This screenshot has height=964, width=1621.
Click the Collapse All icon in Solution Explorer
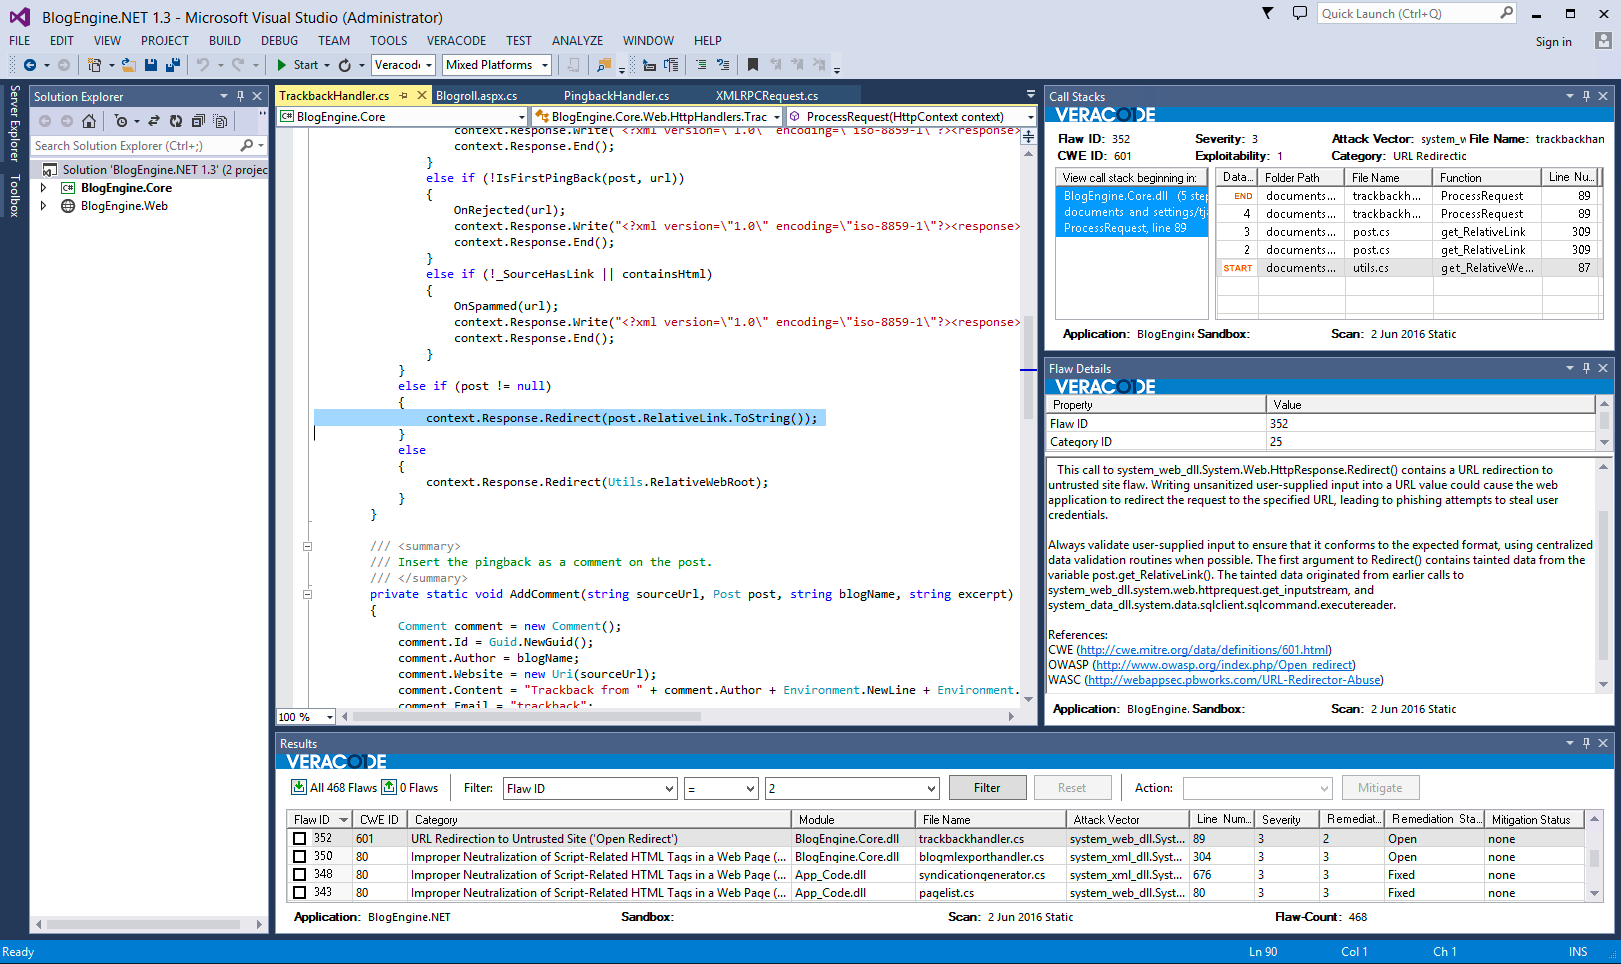(x=198, y=121)
